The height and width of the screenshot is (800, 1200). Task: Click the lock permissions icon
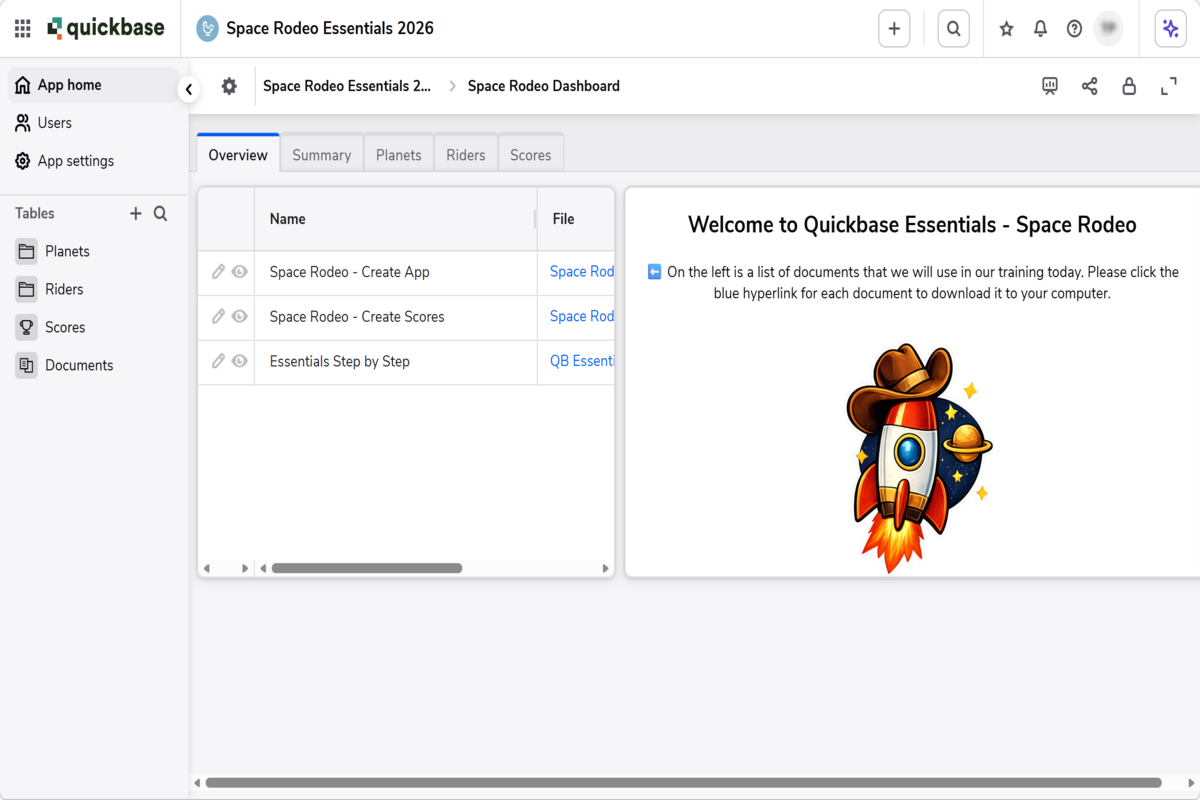1129,86
